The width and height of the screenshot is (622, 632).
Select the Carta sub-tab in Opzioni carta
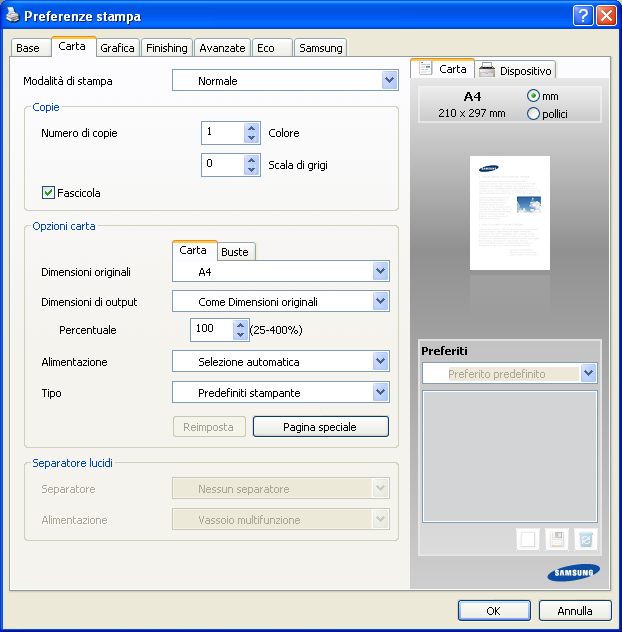[193, 250]
